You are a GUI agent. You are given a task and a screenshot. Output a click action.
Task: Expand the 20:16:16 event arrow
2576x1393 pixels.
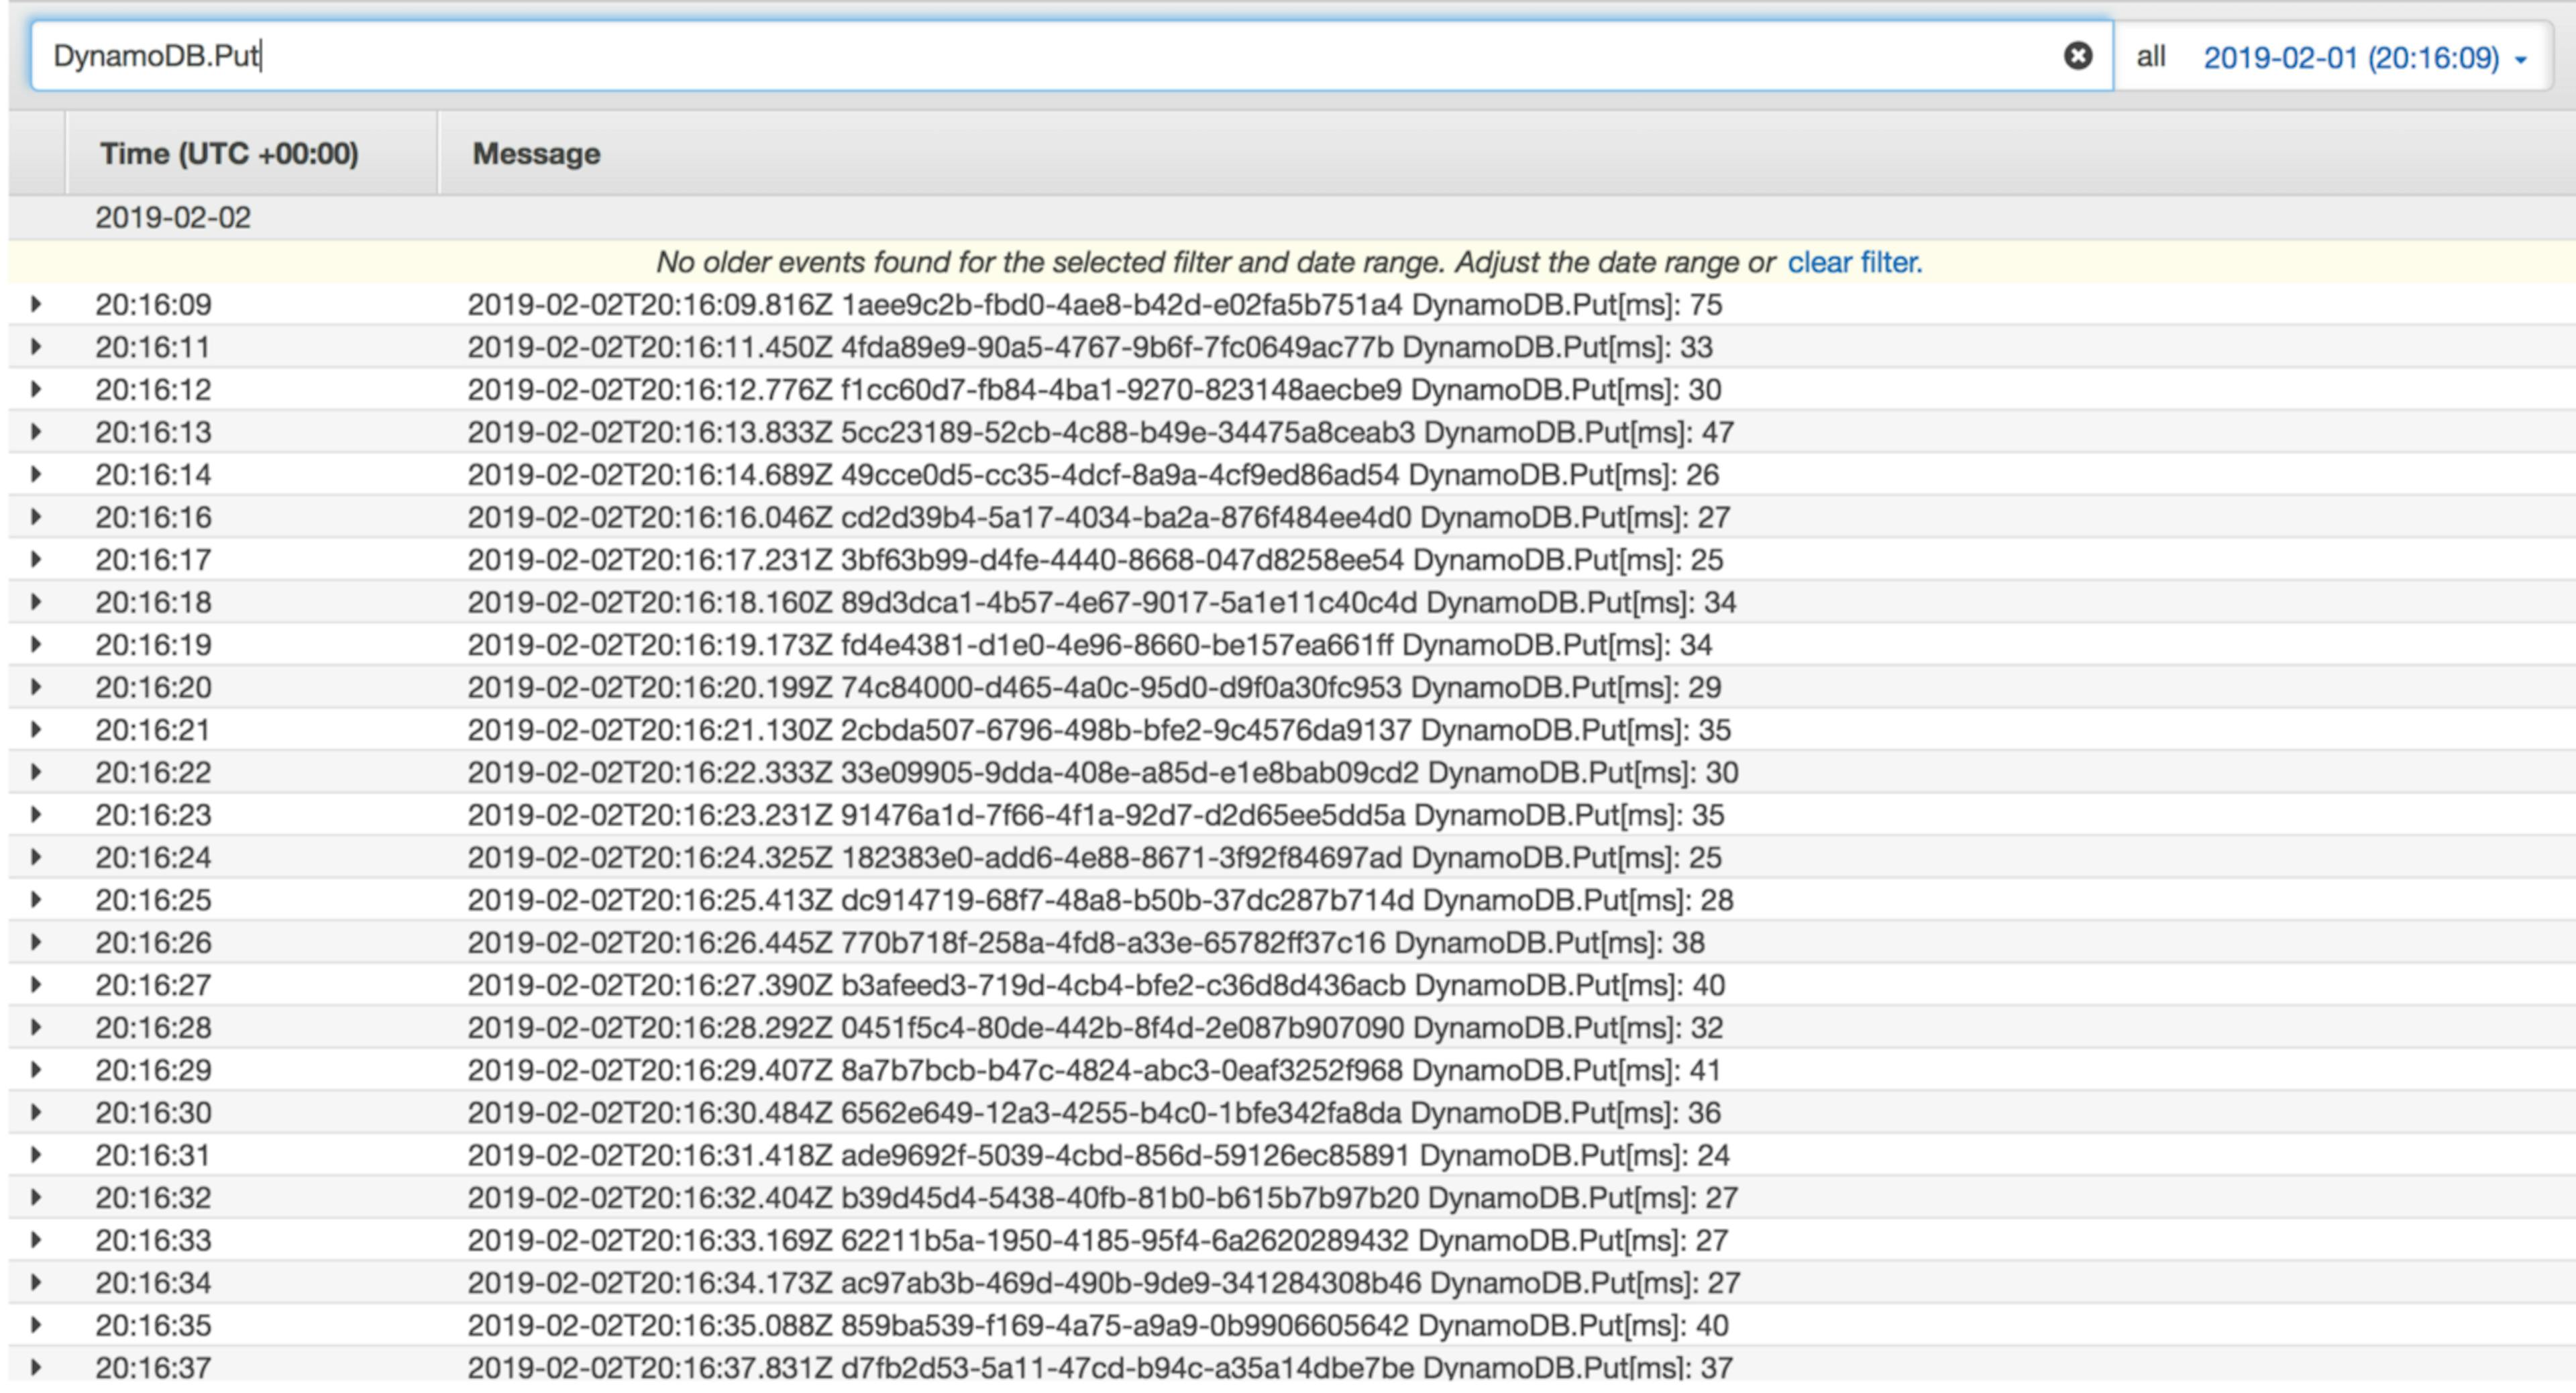tap(36, 517)
